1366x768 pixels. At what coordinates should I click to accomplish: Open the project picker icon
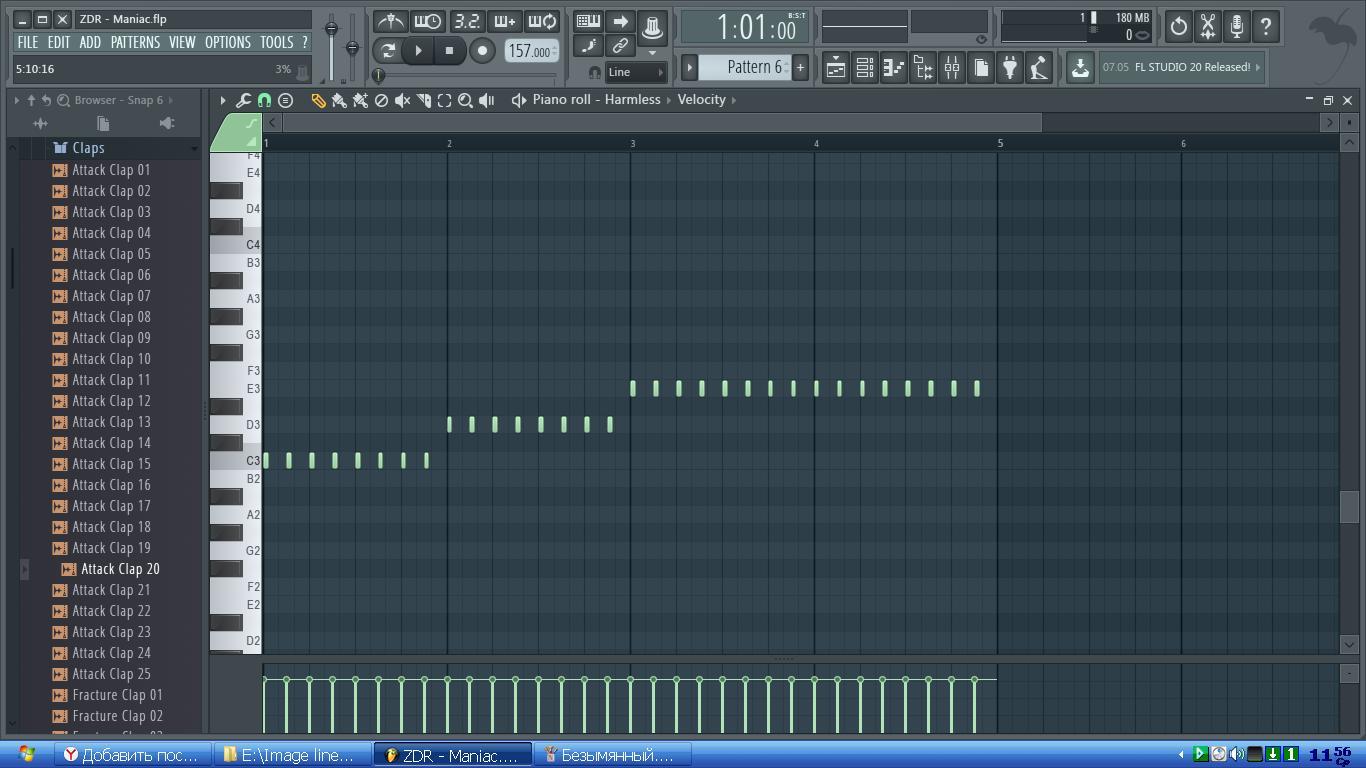click(981, 68)
